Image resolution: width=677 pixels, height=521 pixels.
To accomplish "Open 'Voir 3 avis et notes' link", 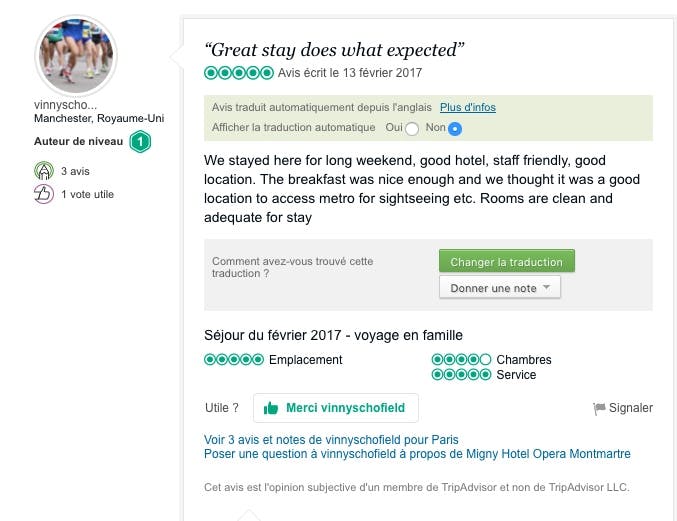I will click(x=331, y=439).
